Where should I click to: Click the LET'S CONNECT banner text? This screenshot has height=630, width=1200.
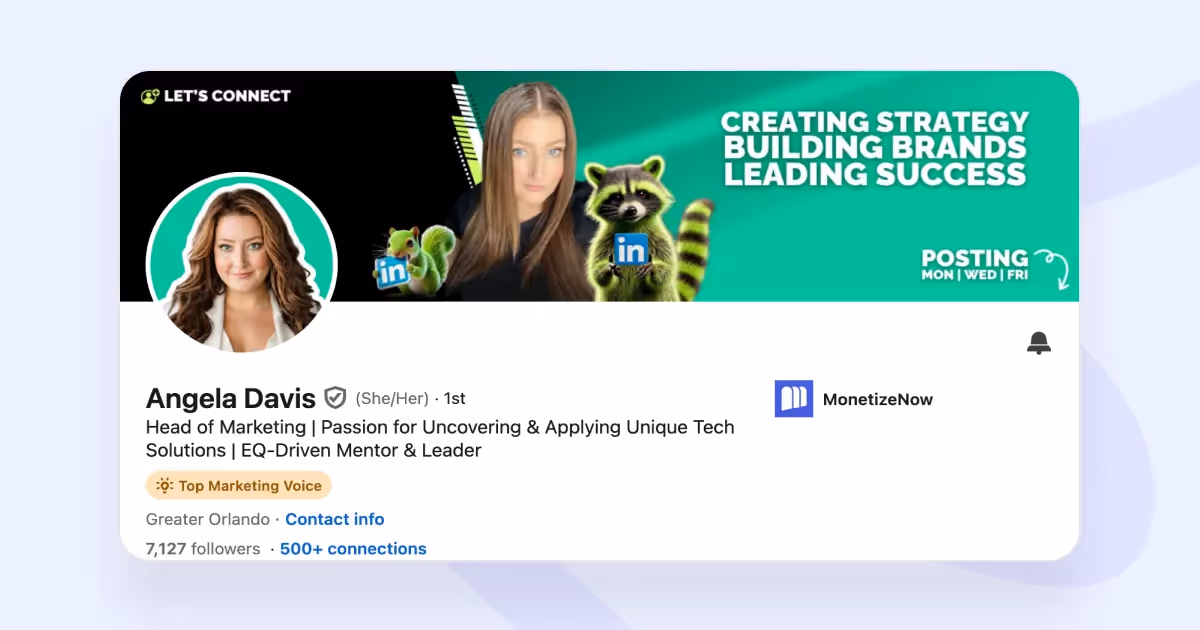pos(228,96)
